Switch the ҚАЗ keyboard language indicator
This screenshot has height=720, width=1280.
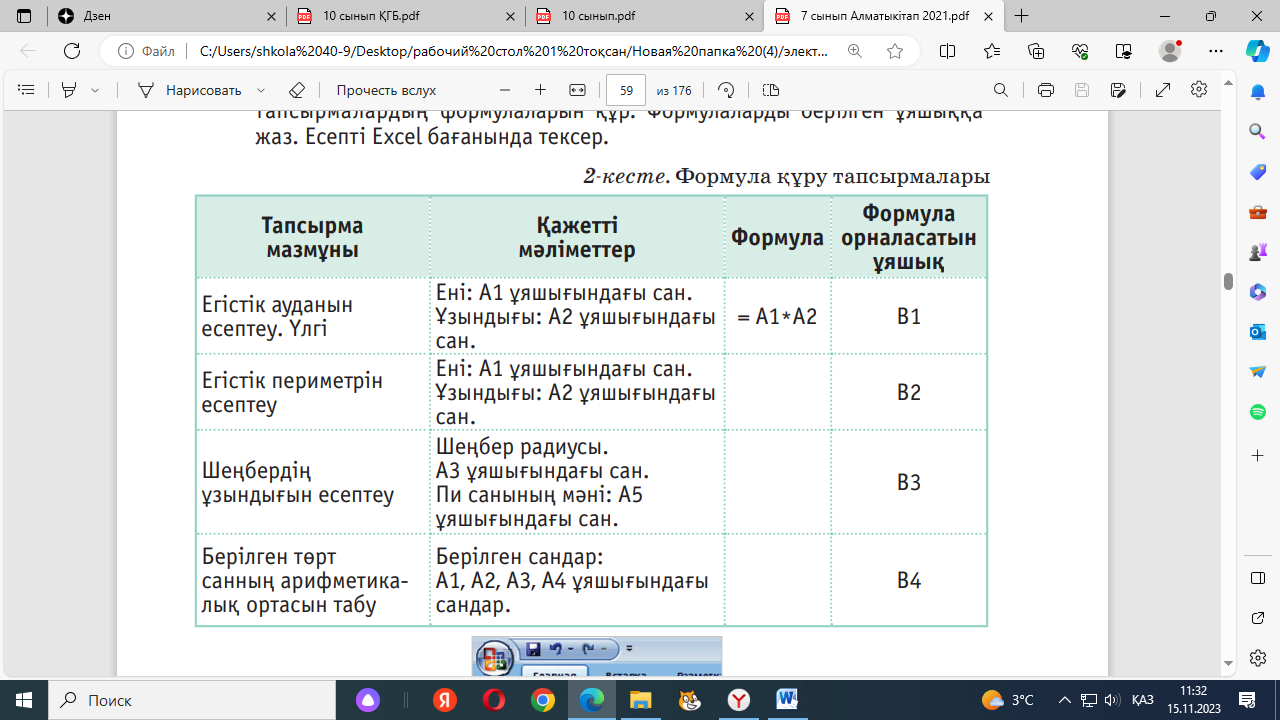point(1143,700)
